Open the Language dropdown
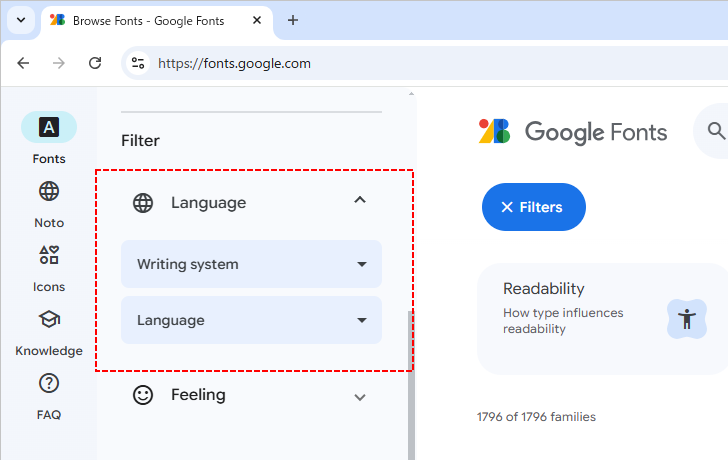This screenshot has width=728, height=460. [x=251, y=321]
